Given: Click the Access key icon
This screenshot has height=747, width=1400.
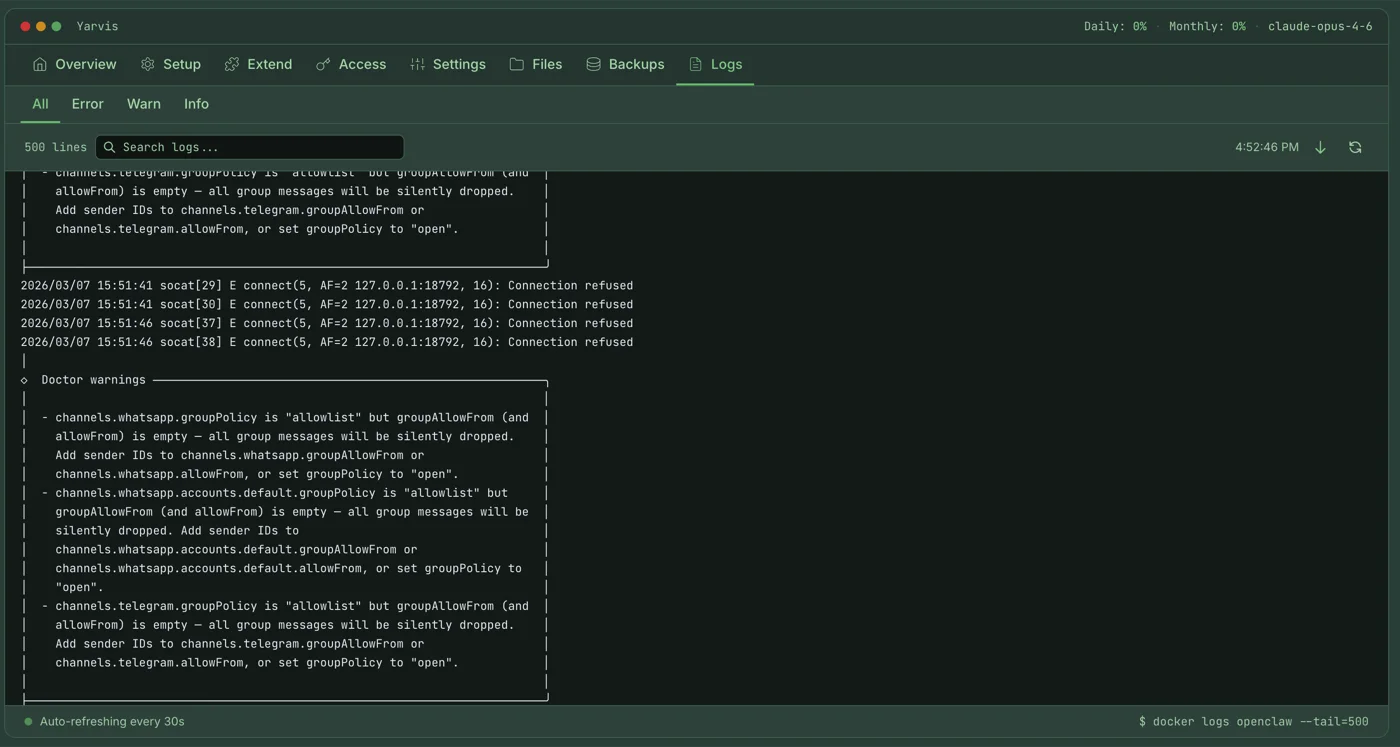Looking at the screenshot, I should [x=323, y=64].
